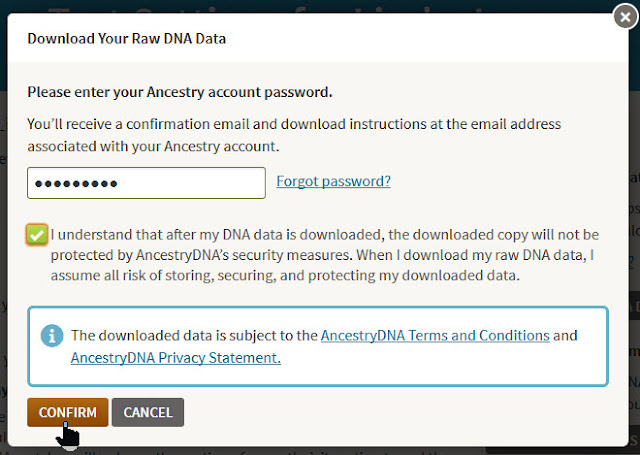Image resolution: width=640 pixels, height=455 pixels.
Task: Close the Download Your Raw DNA Data dialog
Action: click(625, 17)
